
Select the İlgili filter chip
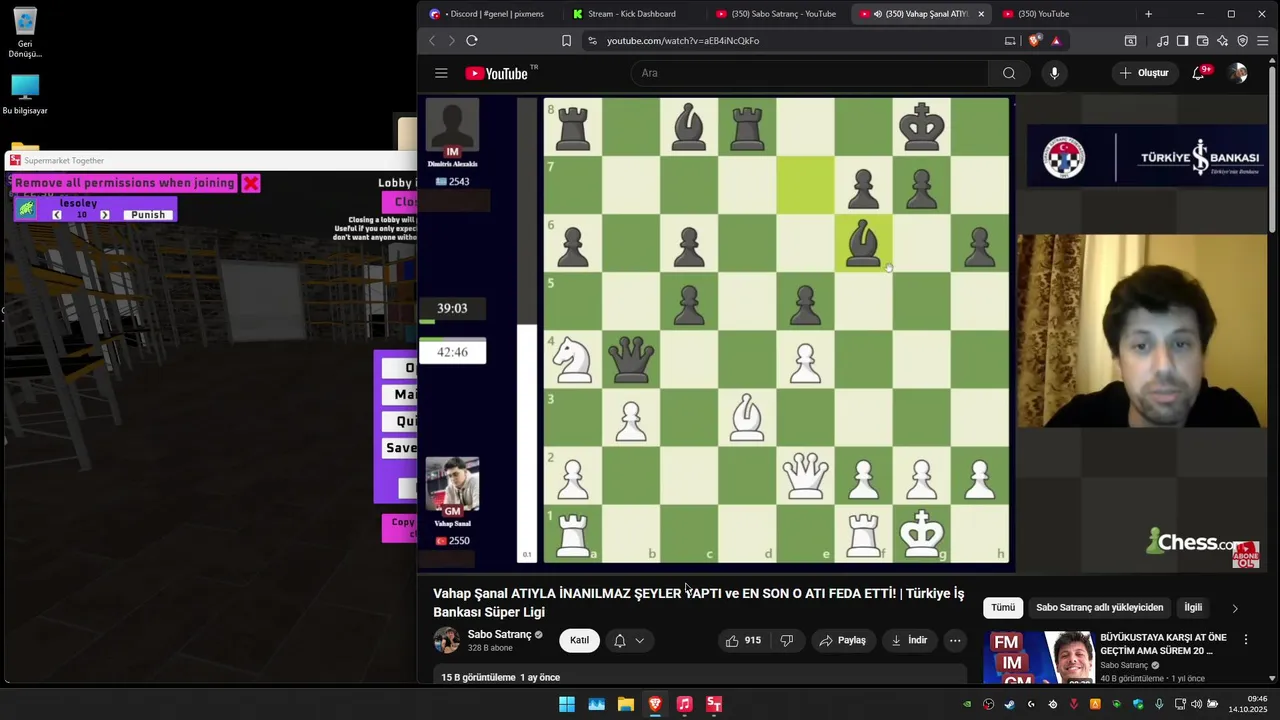point(1193,607)
